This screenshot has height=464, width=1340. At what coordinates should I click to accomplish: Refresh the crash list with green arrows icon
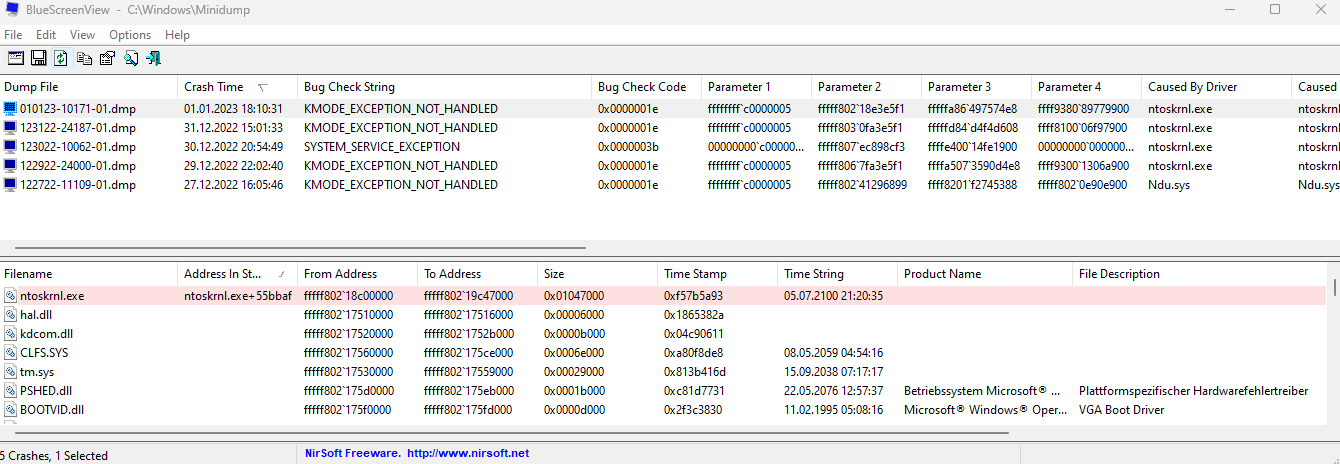[x=61, y=58]
